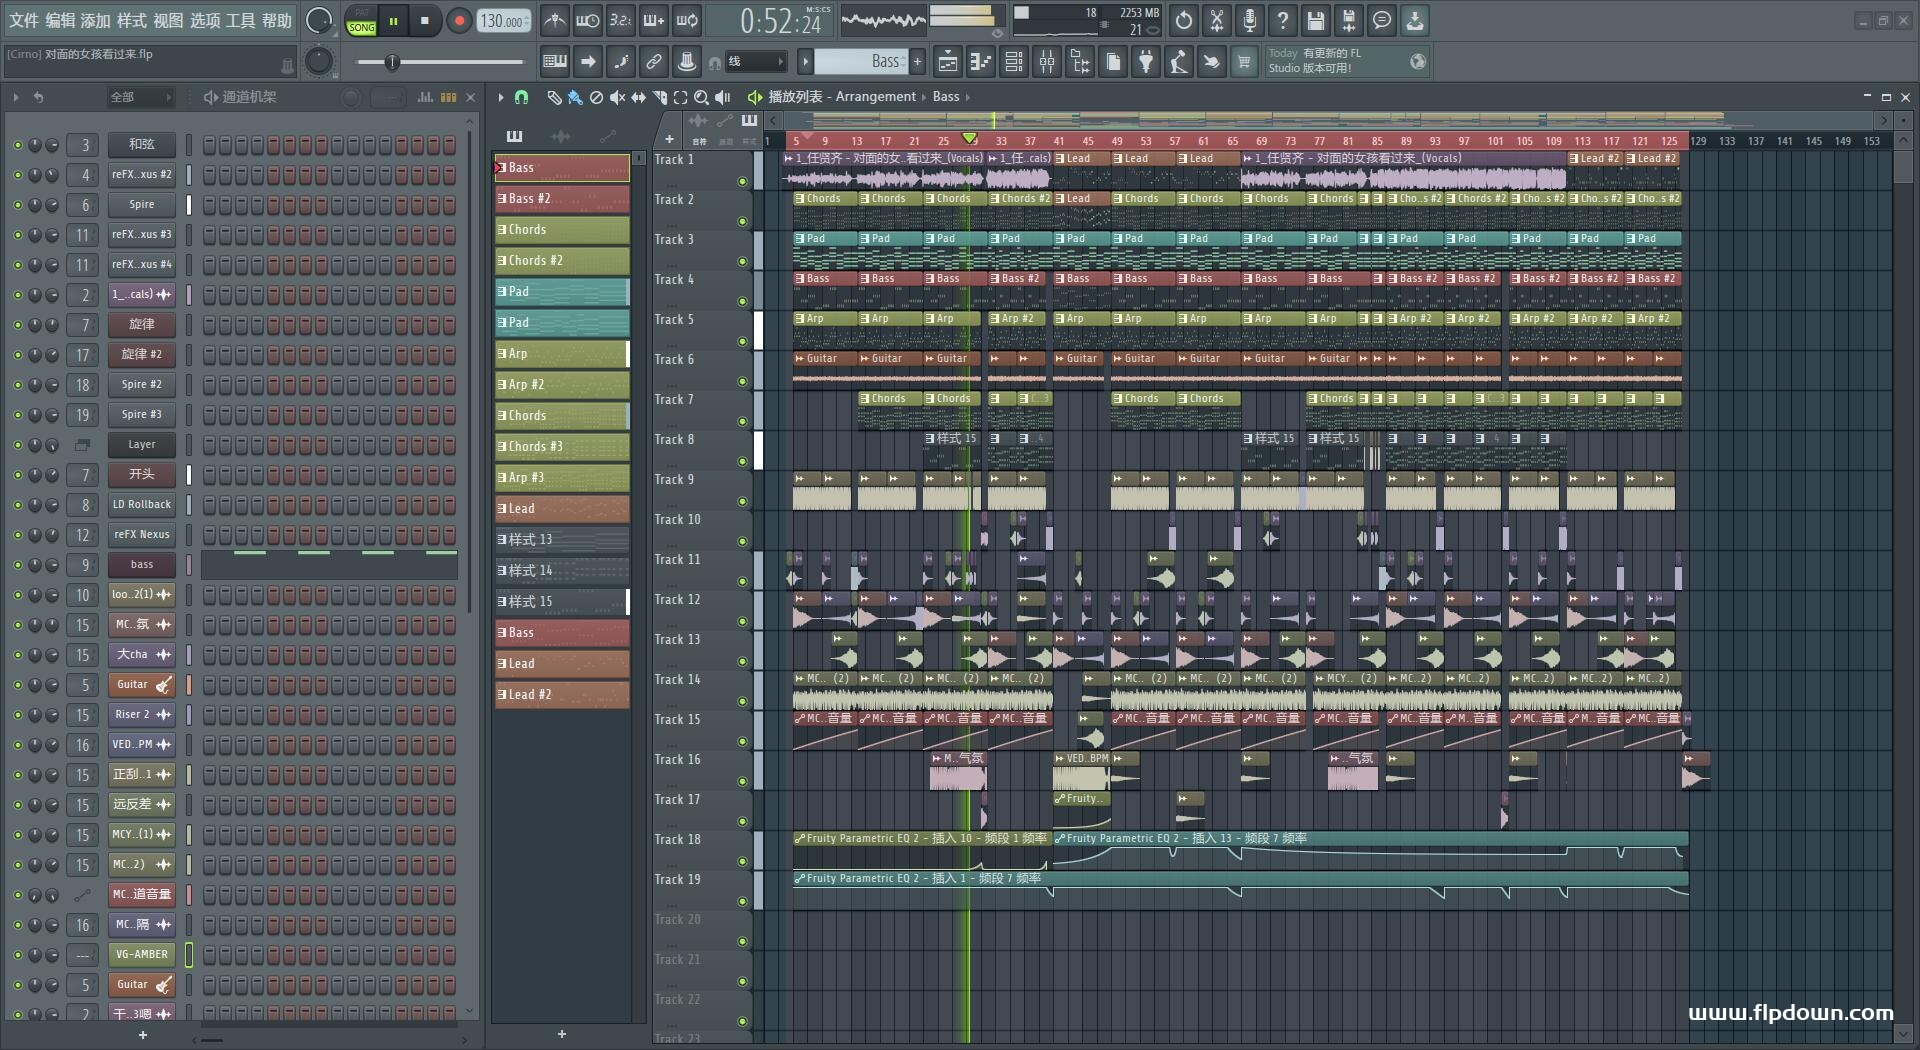This screenshot has height=1050, width=1920.
Task: Toggle mute LED for Guitar channel
Action: pos(17,685)
